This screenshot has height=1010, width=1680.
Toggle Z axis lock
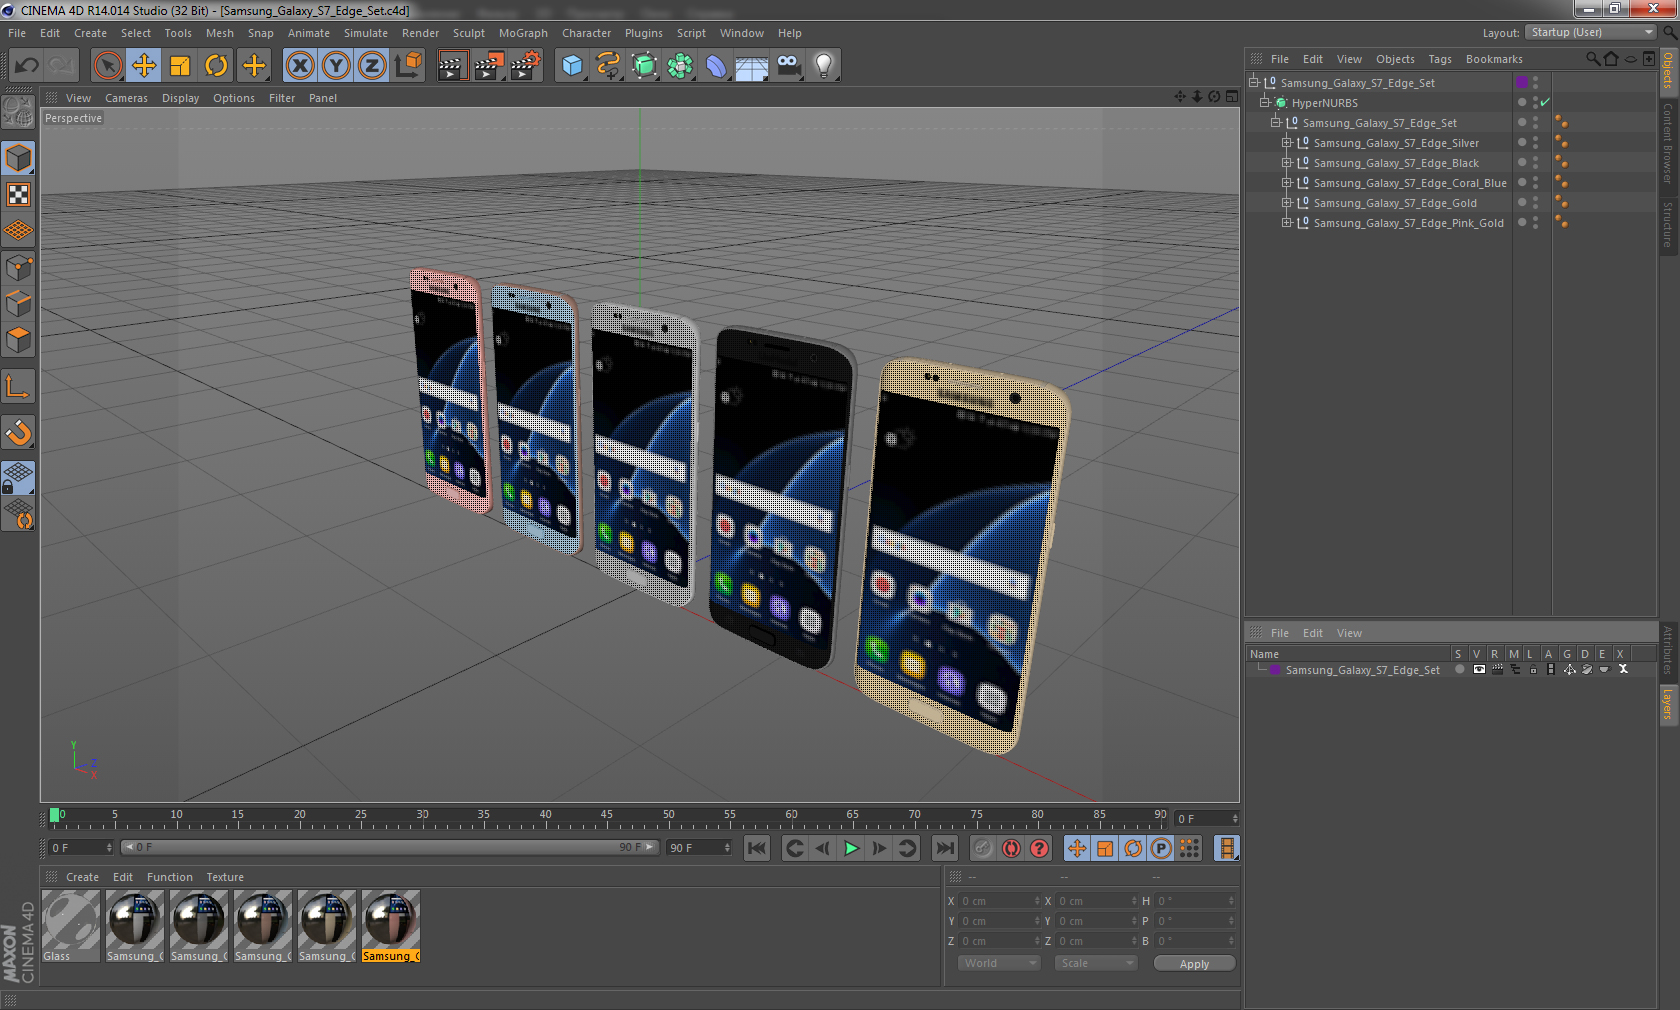(x=372, y=66)
